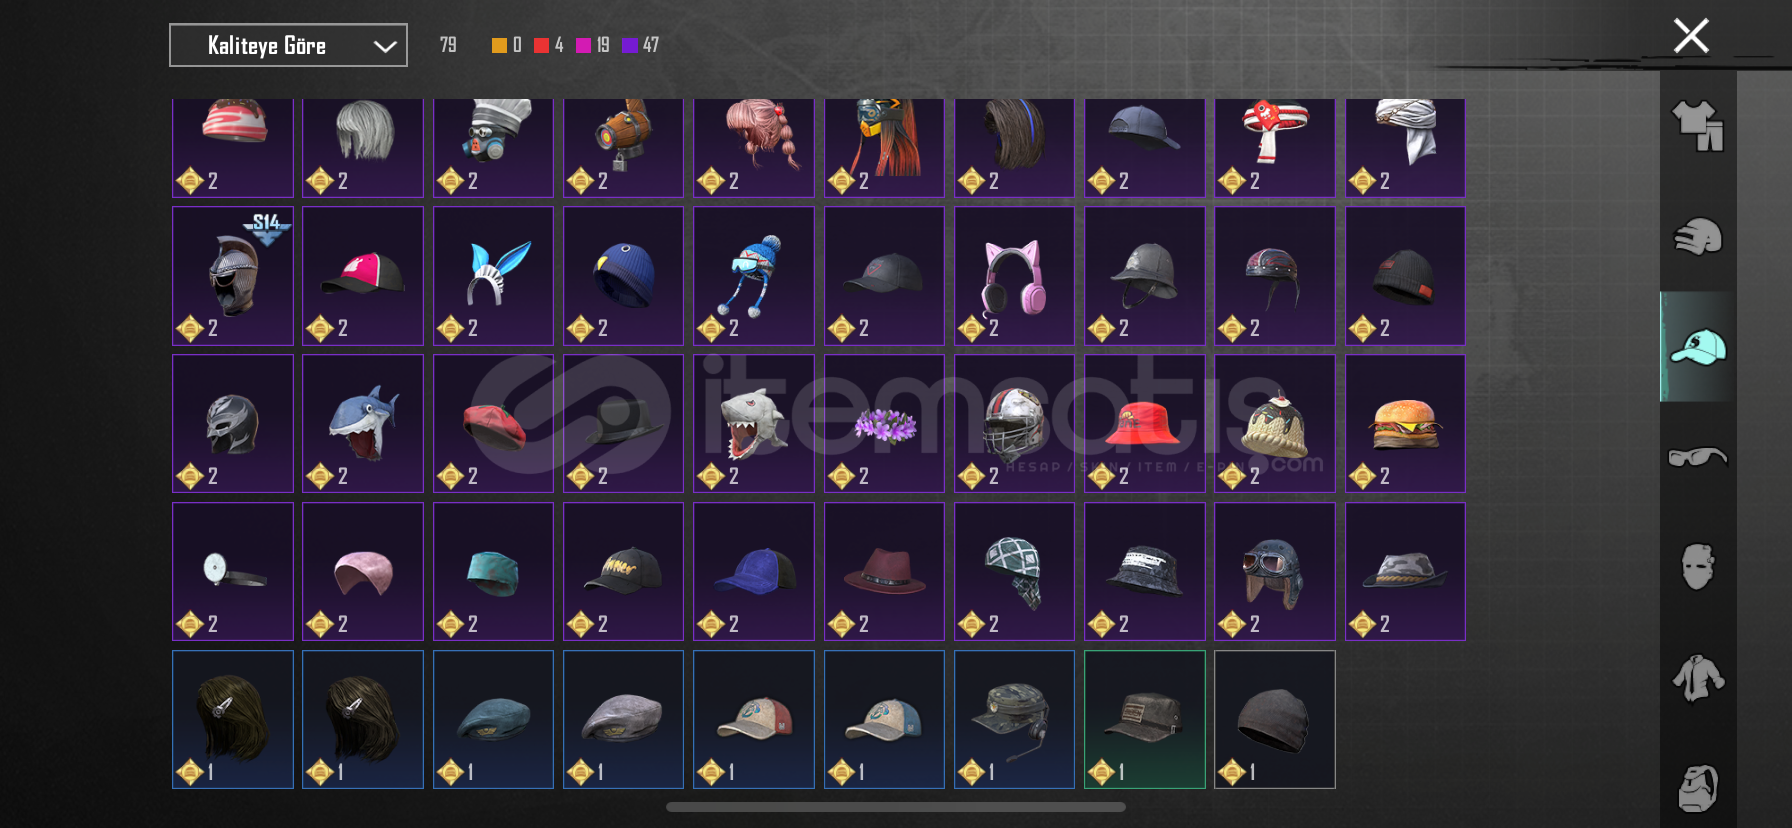Select the hamburger hat item

coord(1405,424)
